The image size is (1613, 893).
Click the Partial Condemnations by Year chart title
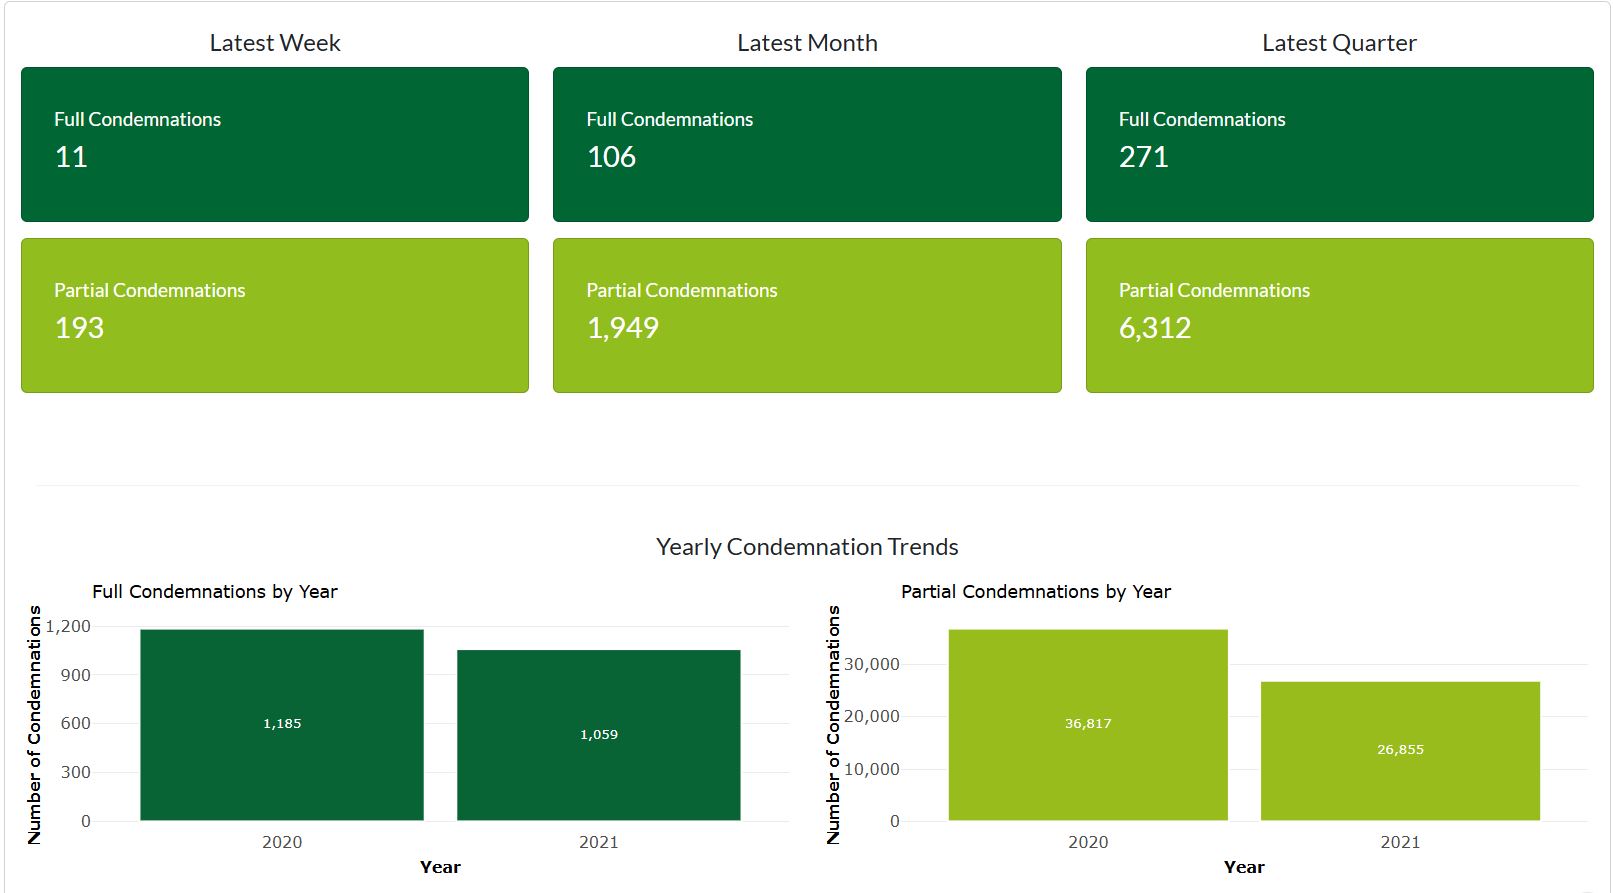(x=1035, y=592)
